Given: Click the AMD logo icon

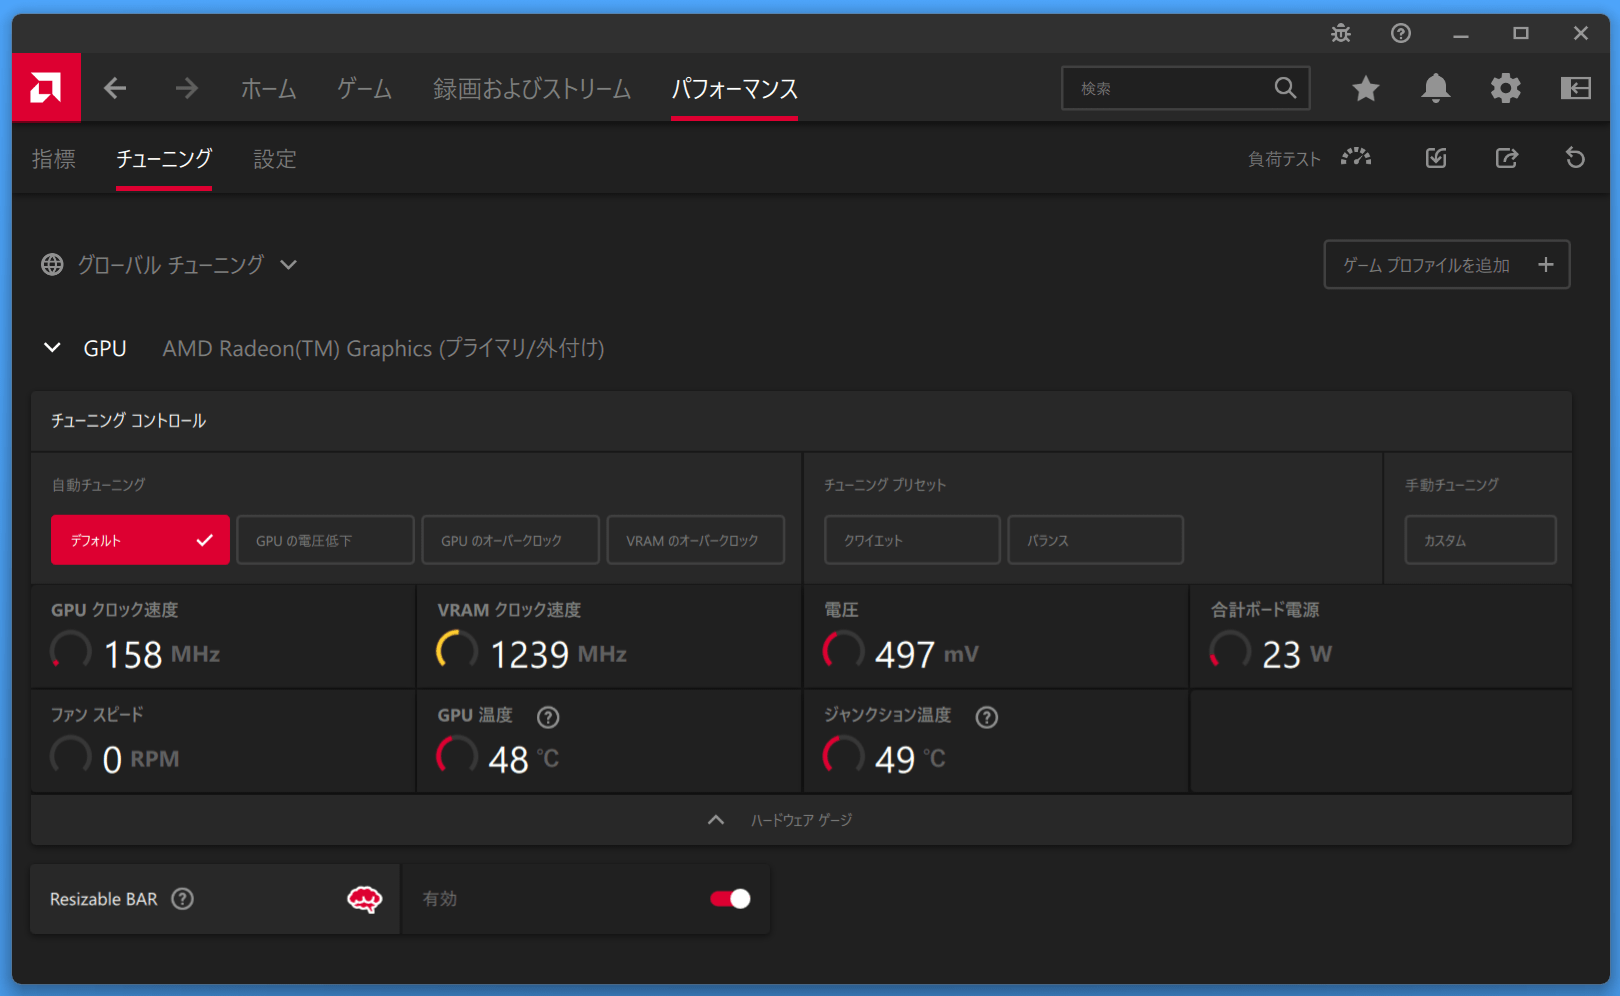Looking at the screenshot, I should (46, 88).
